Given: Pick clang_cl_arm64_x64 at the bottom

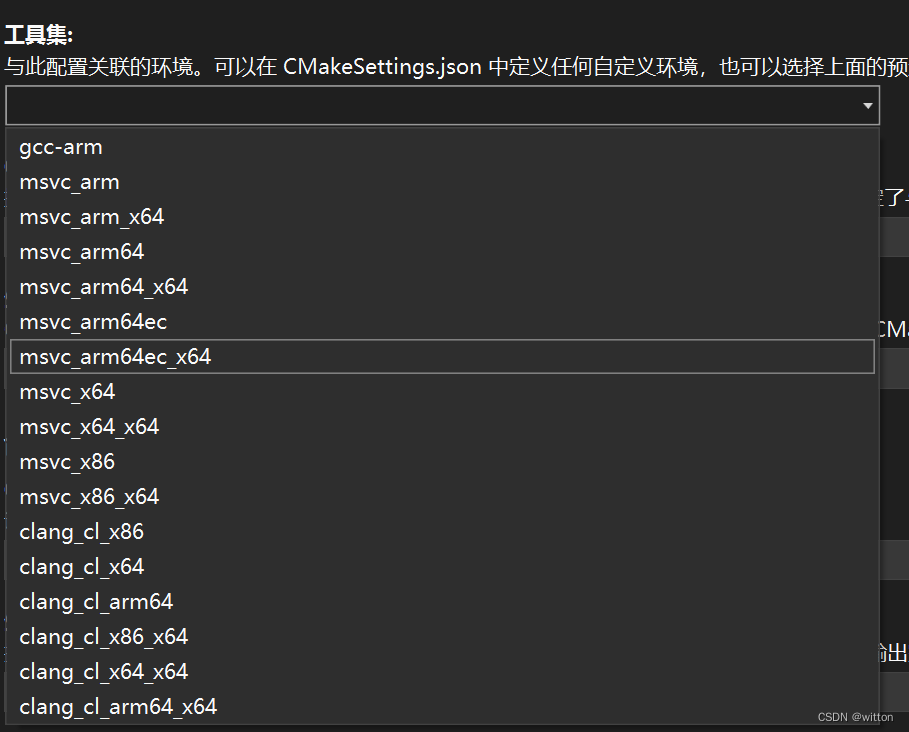Looking at the screenshot, I should 118,705.
